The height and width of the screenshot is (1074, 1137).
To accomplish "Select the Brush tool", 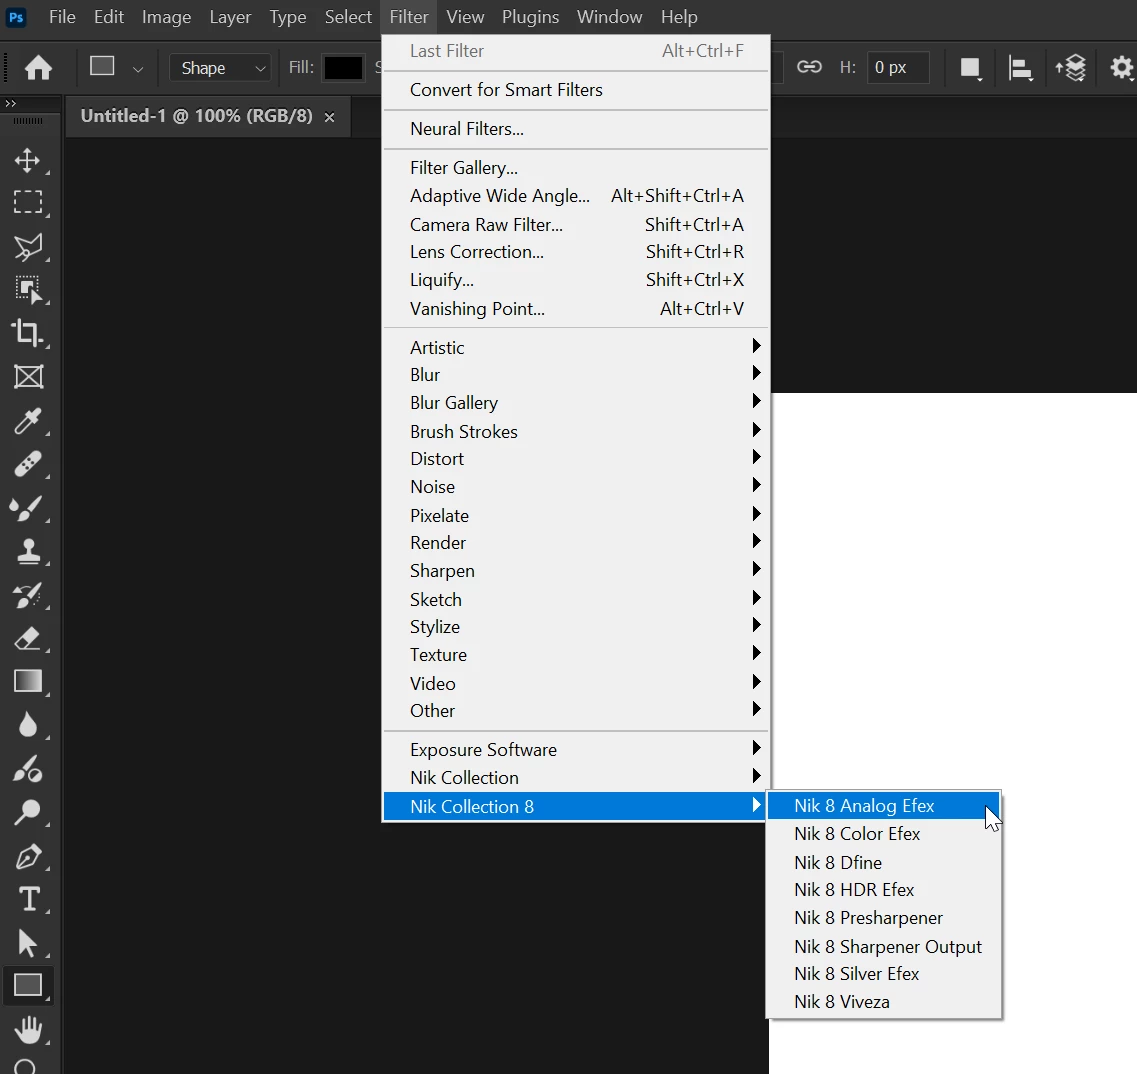I will [x=28, y=508].
